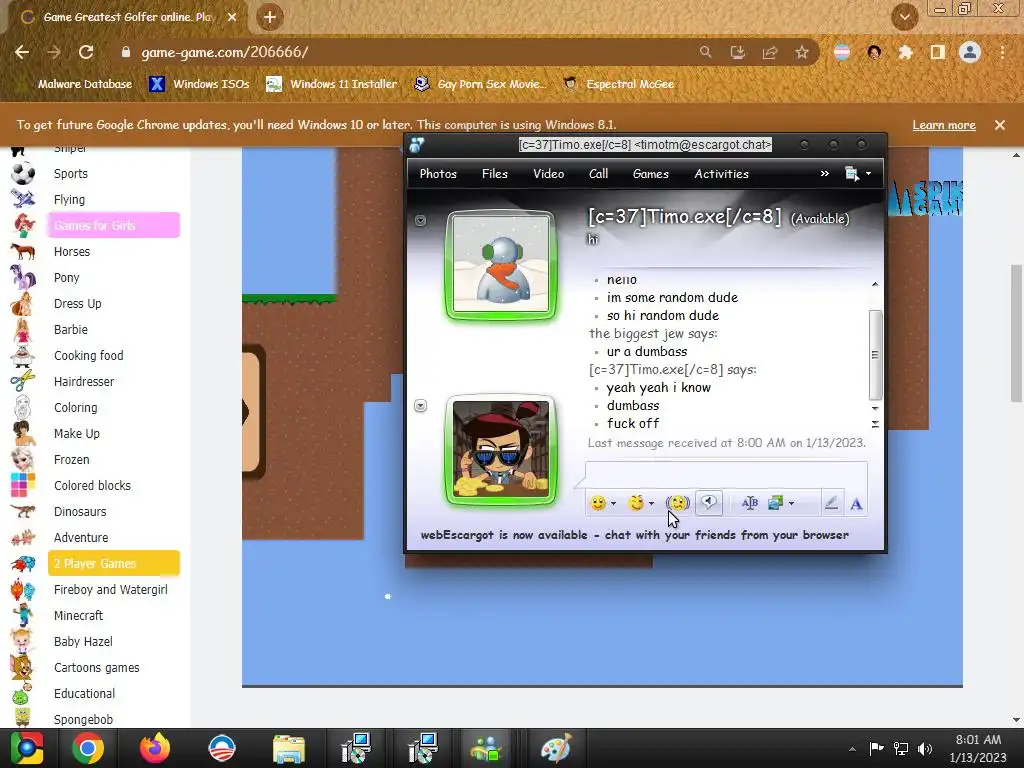Screen dimensions: 1024x768
Task: Open the background picker icon
Action: (x=775, y=503)
